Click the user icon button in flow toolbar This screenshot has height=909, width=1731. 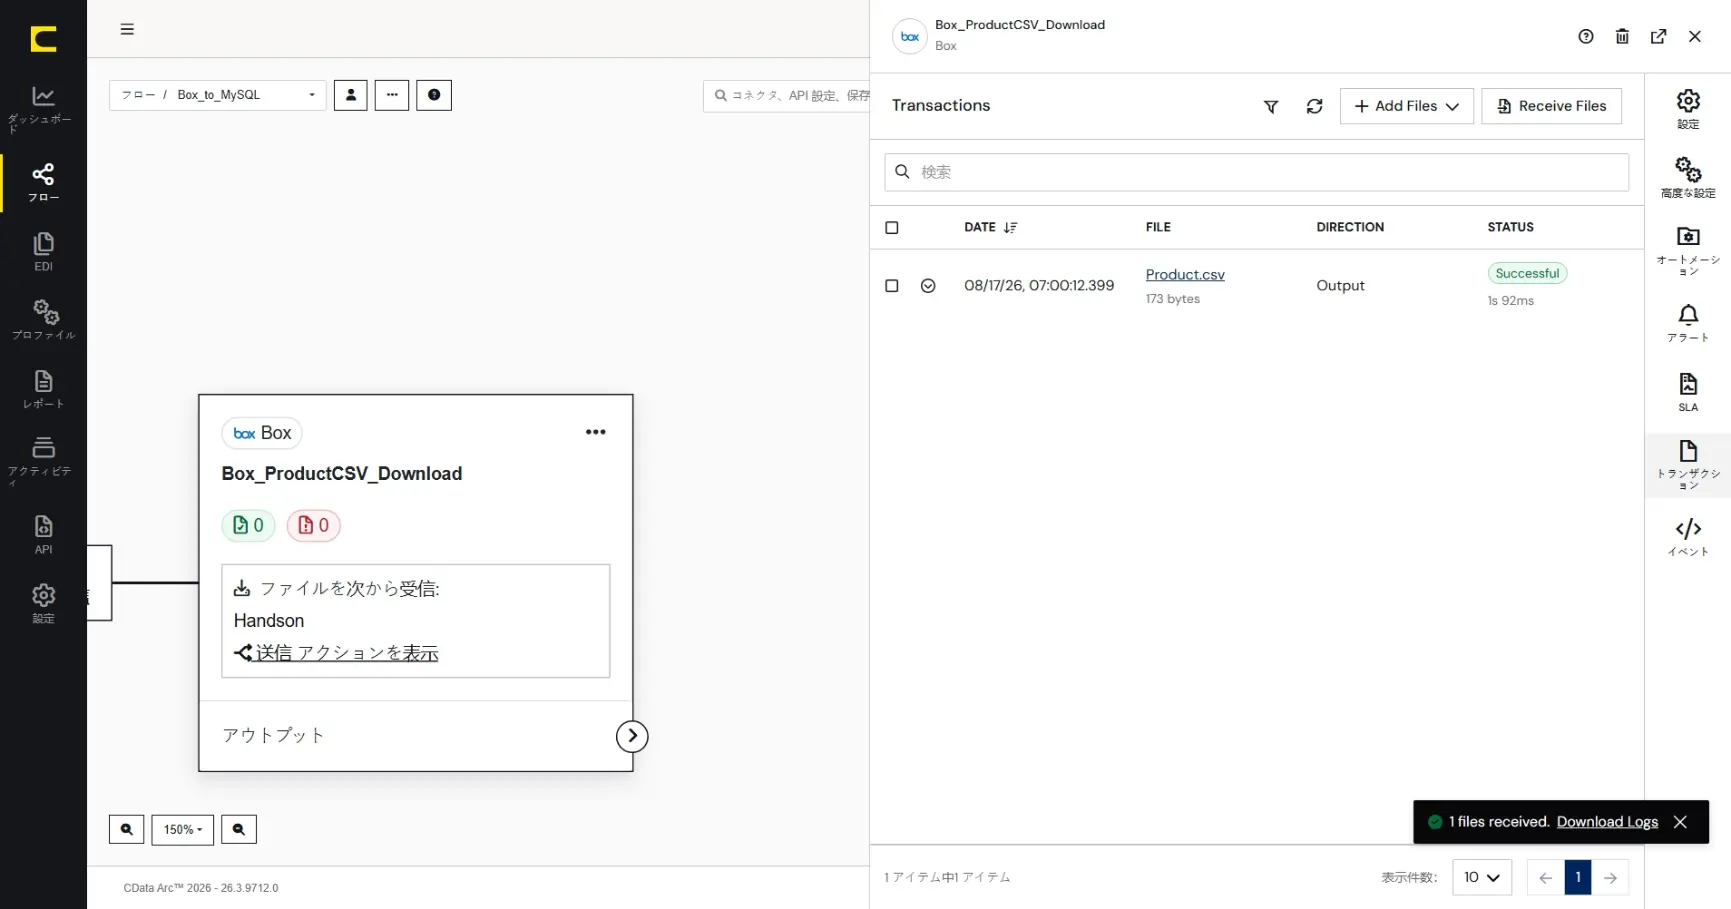click(350, 95)
